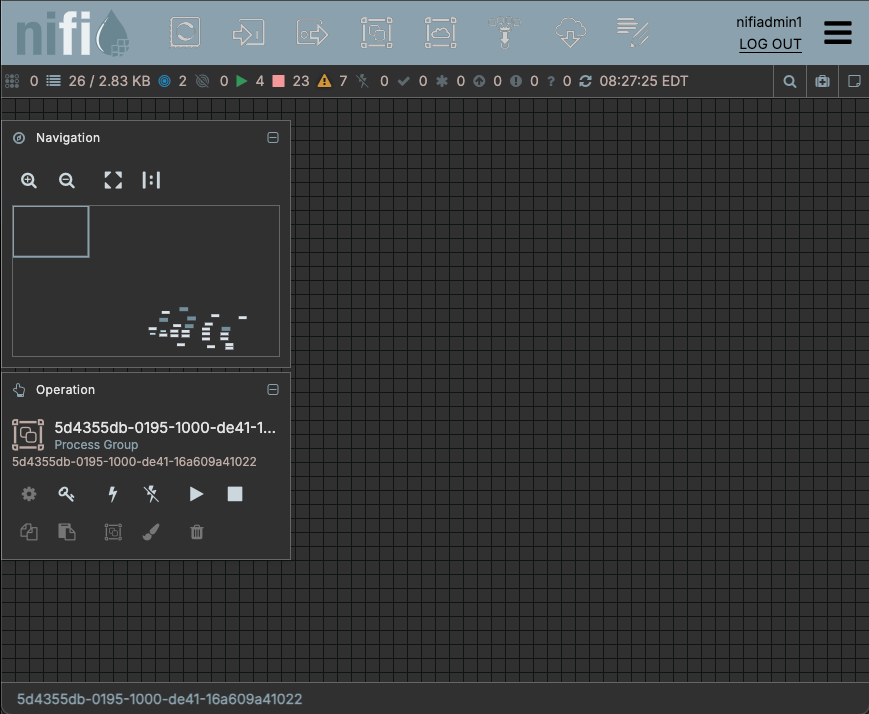Screen dimensions: 869x714
Task: Open the global hamburger menu
Action: pos(838,32)
